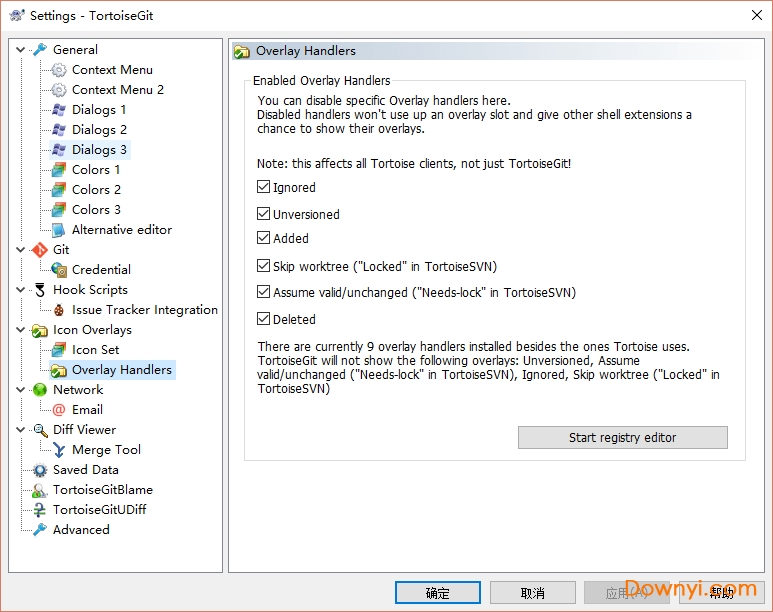
Task: Click the Hook Scripts hook icon
Action: tap(40, 290)
